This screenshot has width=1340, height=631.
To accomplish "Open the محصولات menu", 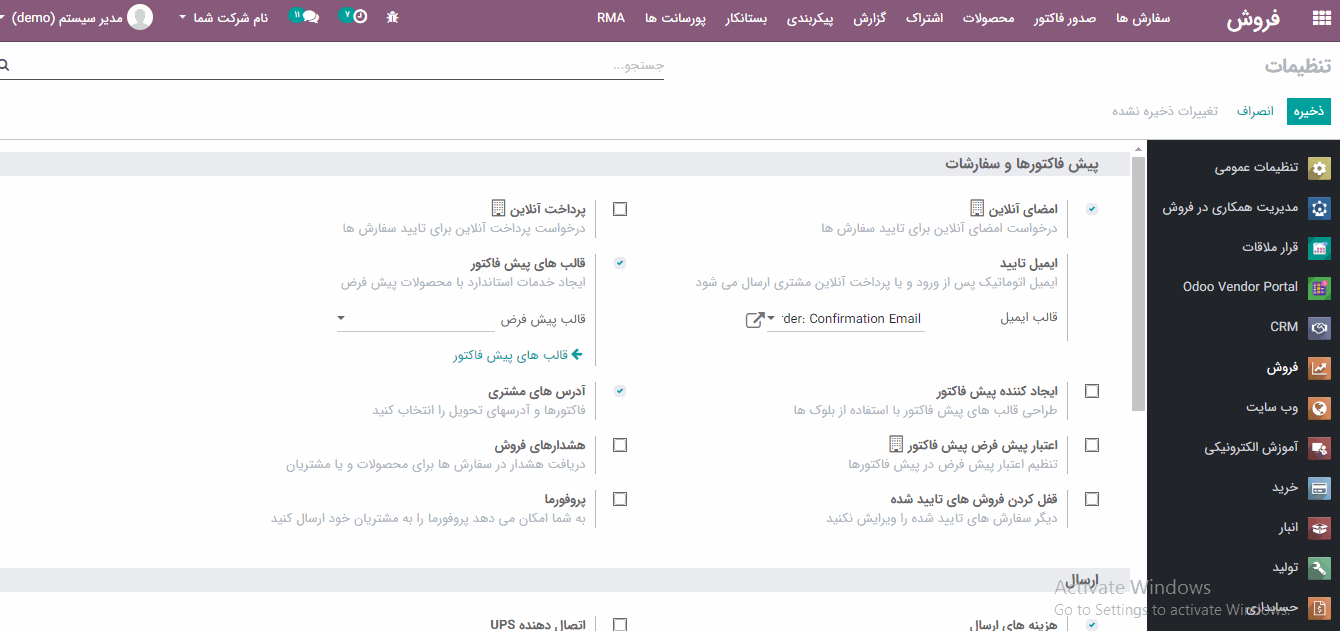I will coord(989,17).
